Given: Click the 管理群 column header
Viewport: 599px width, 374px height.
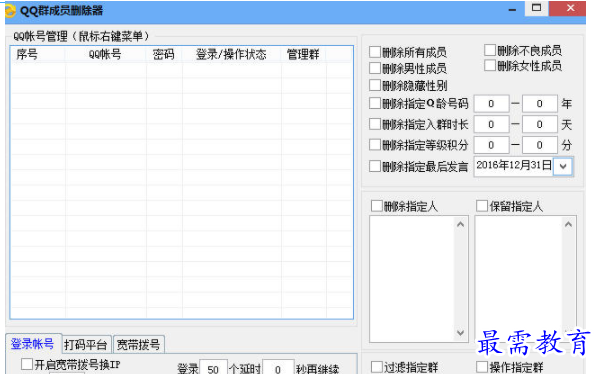Looking at the screenshot, I should click(304, 54).
